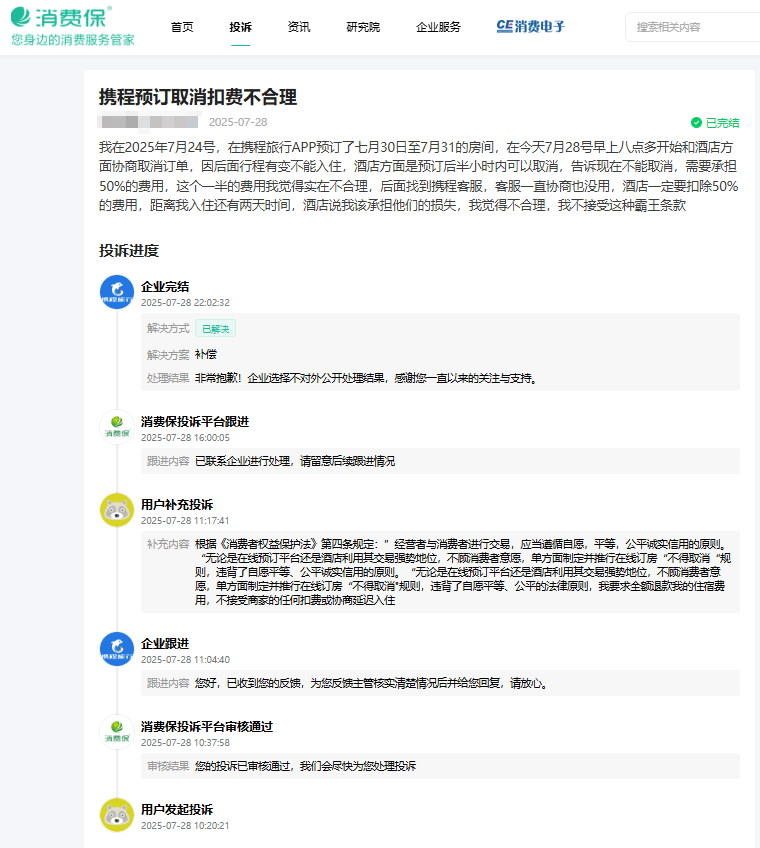Click the text 已联系企业进行处理

(x=295, y=461)
